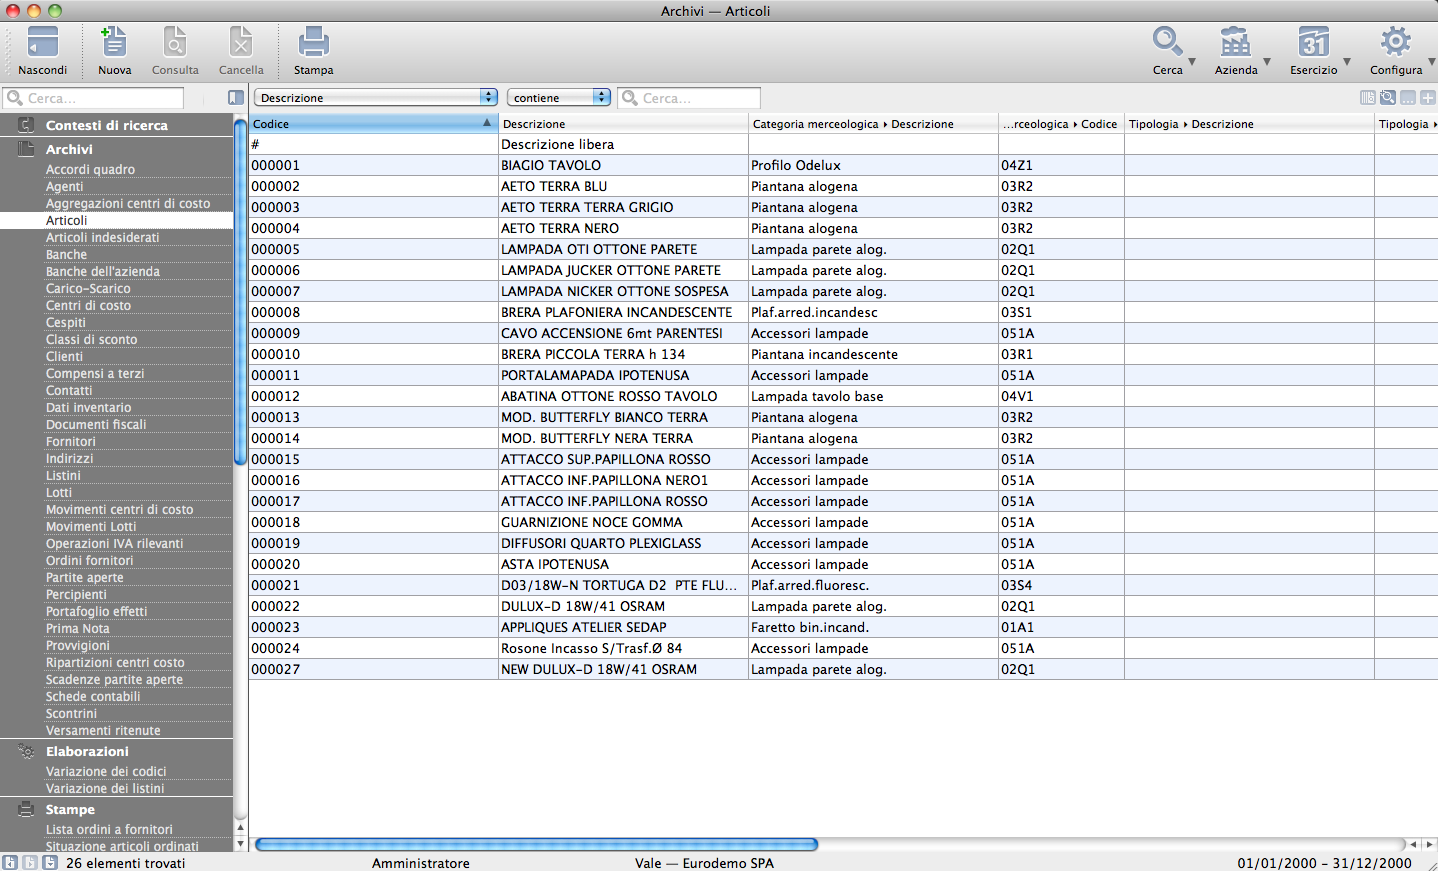The width and height of the screenshot is (1438, 871).
Task: Click Variazione dei listini under Elaborazioni
Action: 105,789
